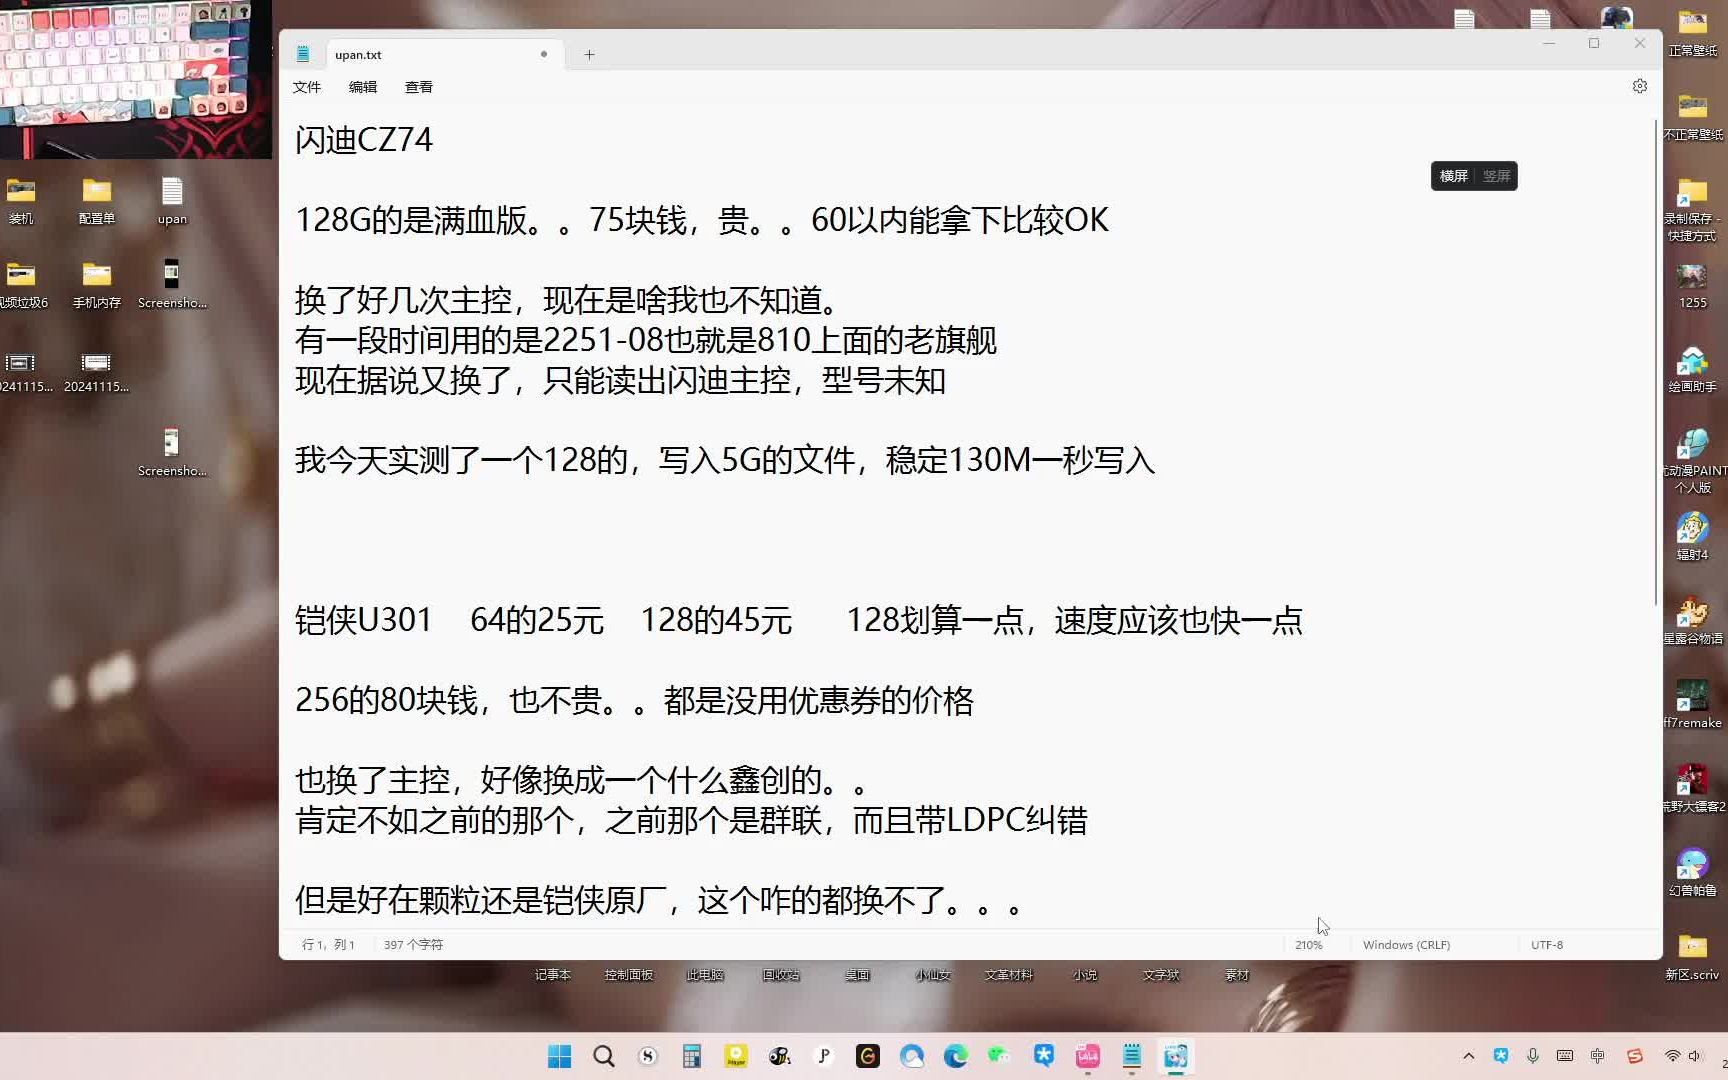Open the black G app on taskbar

pyautogui.click(x=868, y=1056)
